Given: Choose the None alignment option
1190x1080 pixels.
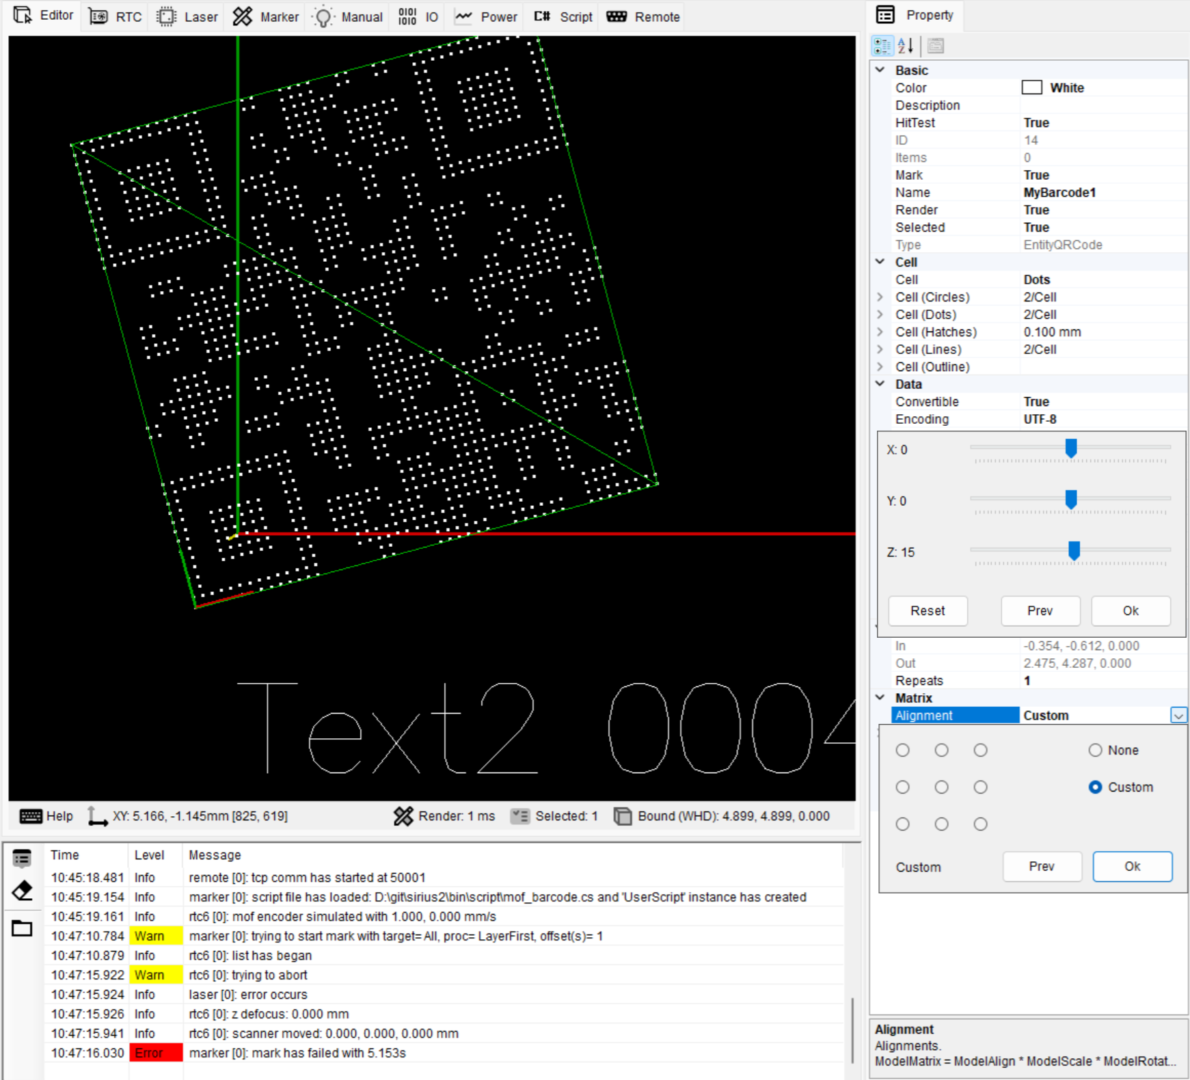Looking at the screenshot, I should (x=1113, y=750).
